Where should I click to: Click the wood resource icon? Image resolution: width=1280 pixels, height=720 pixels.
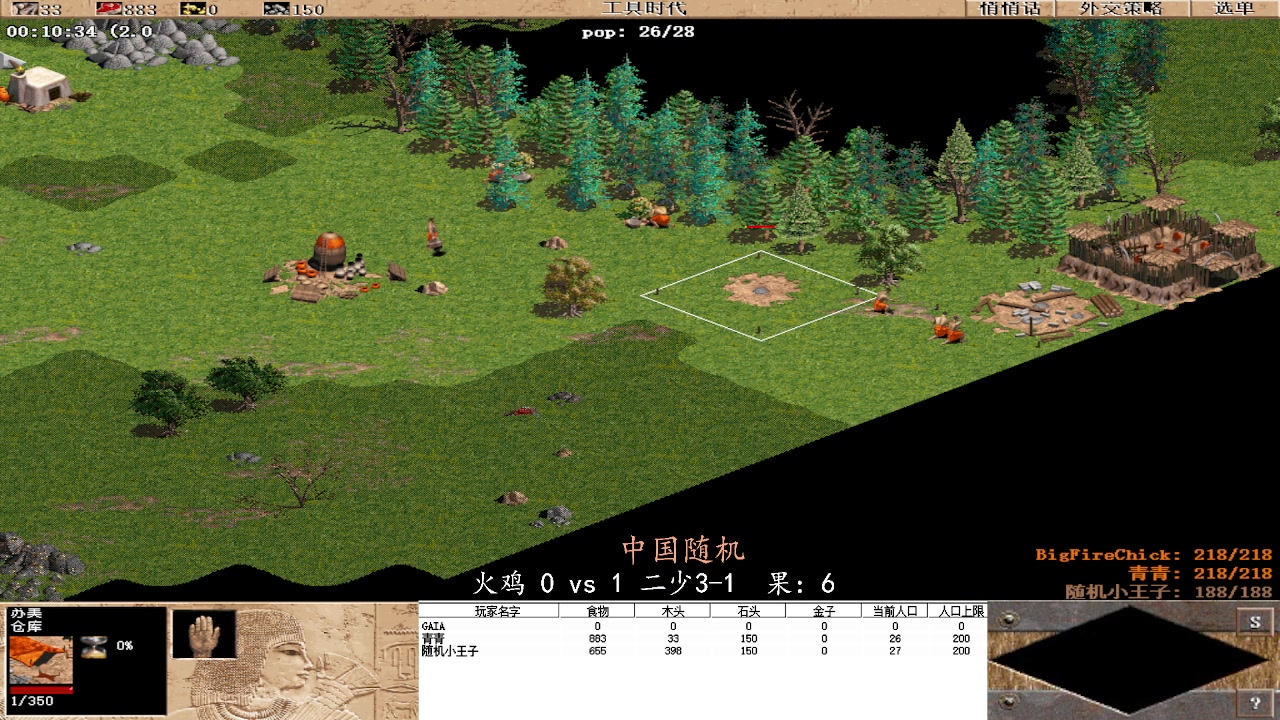click(24, 9)
